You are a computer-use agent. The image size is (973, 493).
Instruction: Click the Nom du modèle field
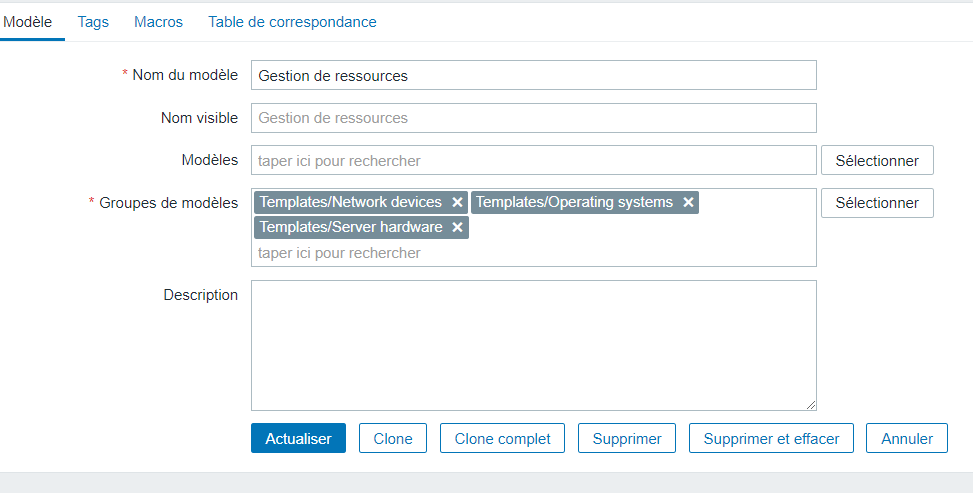point(533,75)
